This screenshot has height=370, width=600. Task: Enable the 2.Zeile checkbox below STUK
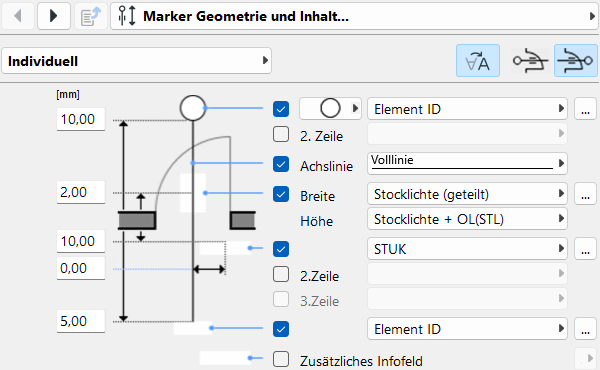point(281,274)
